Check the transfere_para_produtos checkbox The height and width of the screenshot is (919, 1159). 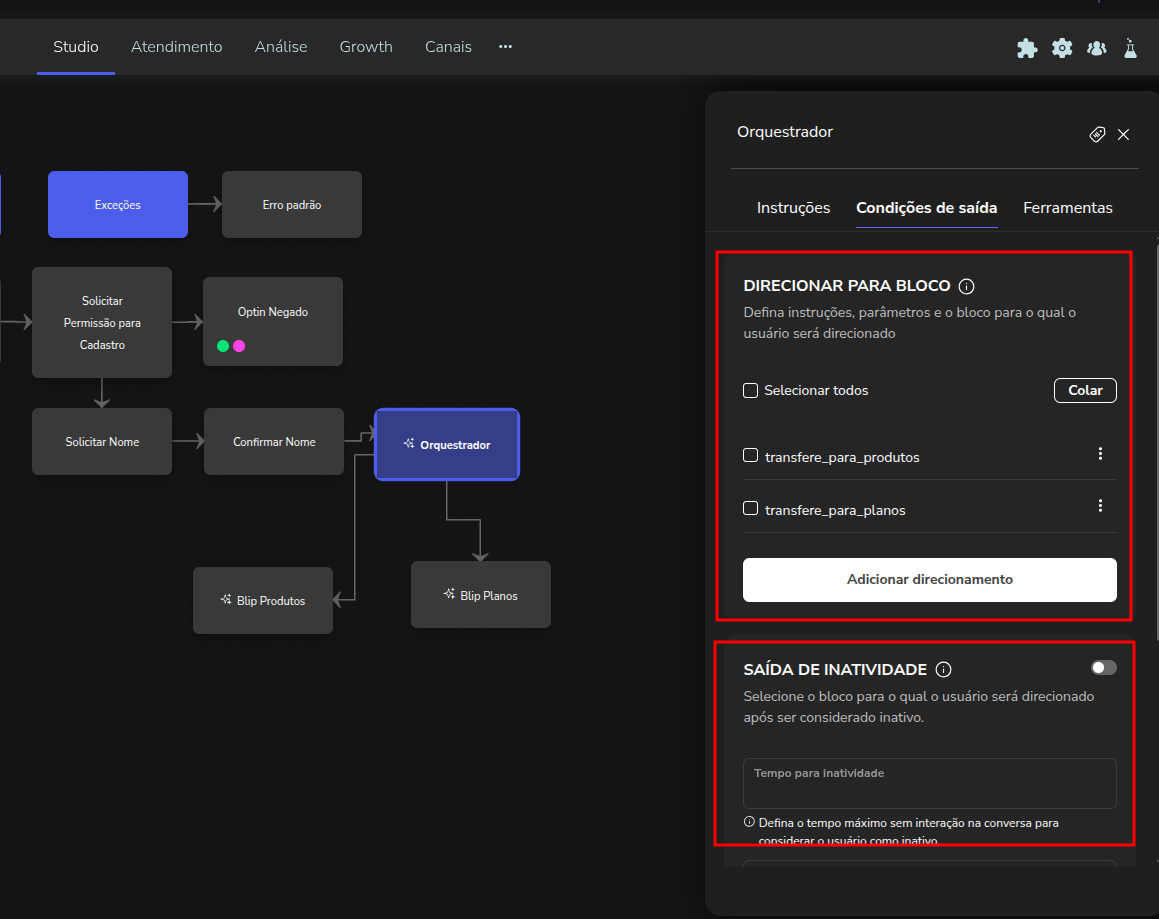(x=751, y=456)
